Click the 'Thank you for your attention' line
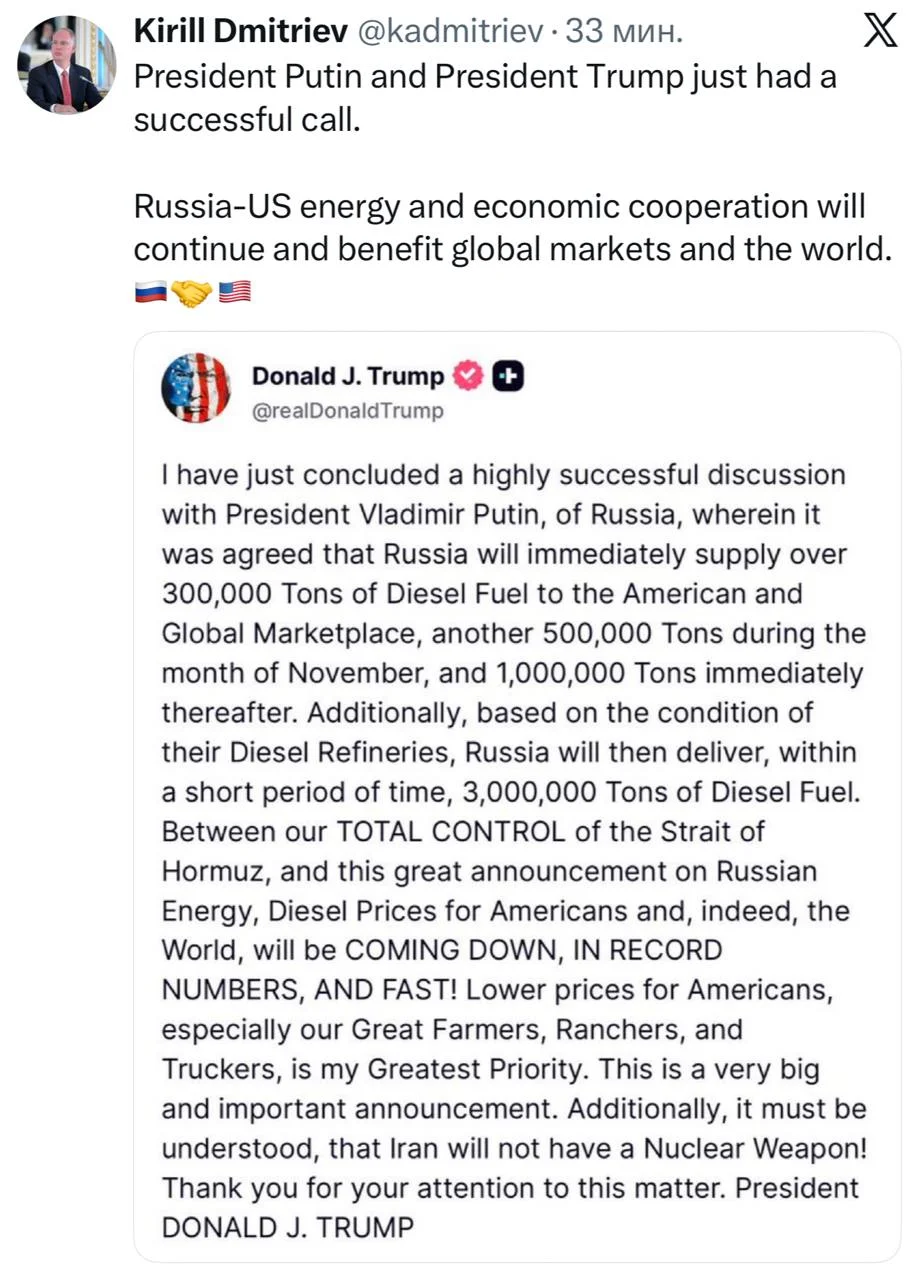The height and width of the screenshot is (1280, 919). [510, 1188]
